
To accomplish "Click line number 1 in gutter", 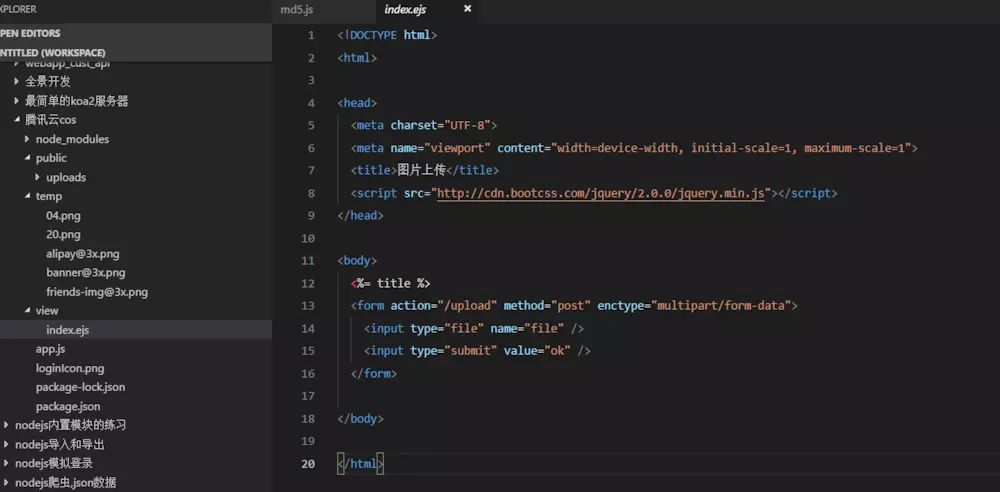I will 311,35.
